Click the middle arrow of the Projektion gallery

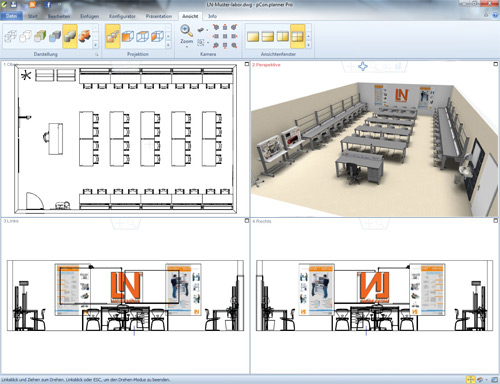pos(168,36)
